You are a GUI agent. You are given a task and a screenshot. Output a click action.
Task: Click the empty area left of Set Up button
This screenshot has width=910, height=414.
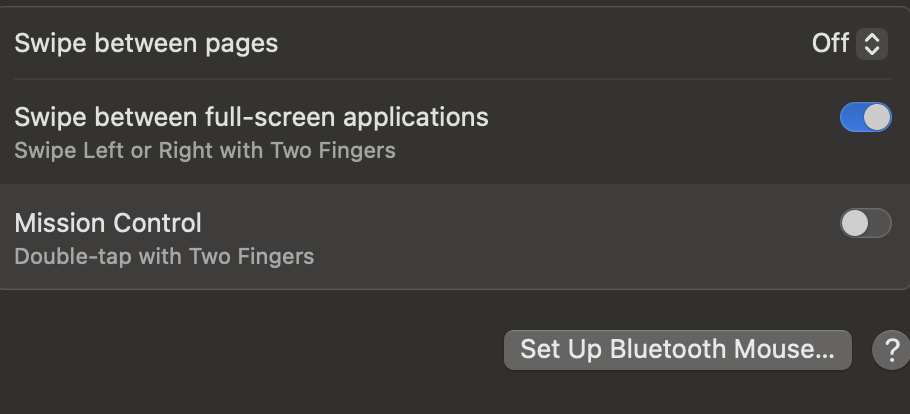250,350
